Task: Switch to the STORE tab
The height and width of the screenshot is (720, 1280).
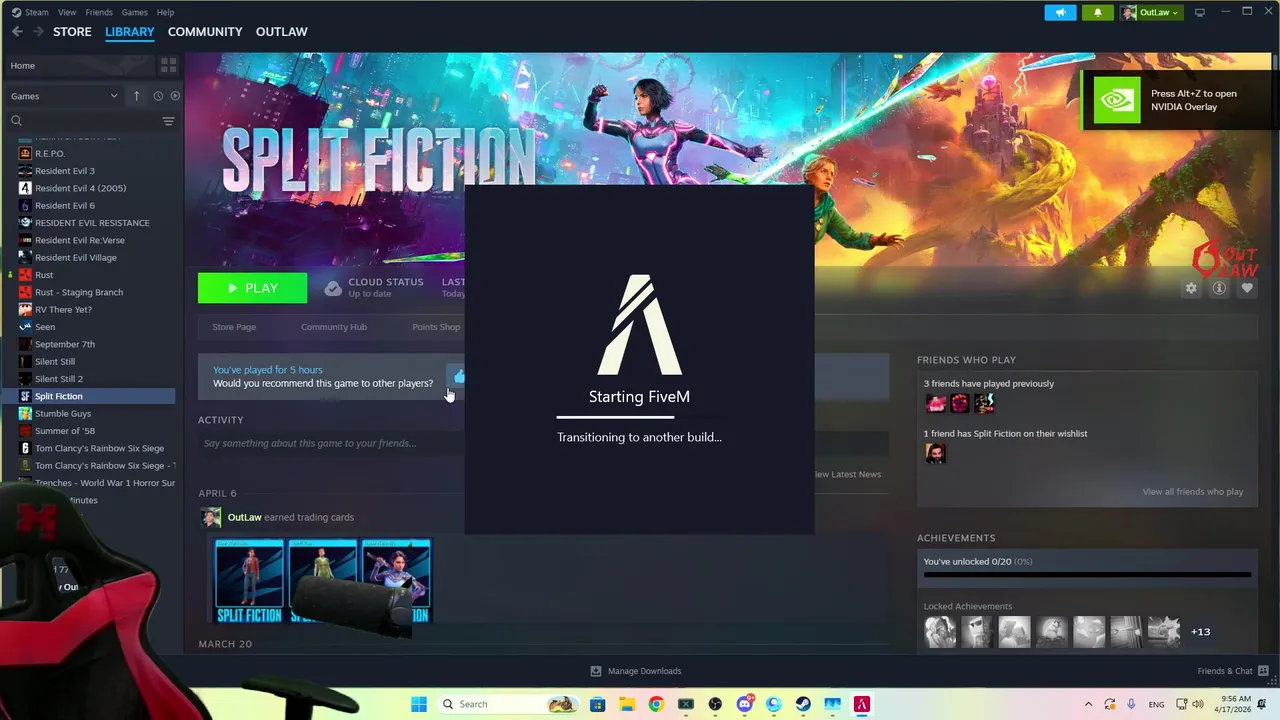Action: (x=72, y=32)
